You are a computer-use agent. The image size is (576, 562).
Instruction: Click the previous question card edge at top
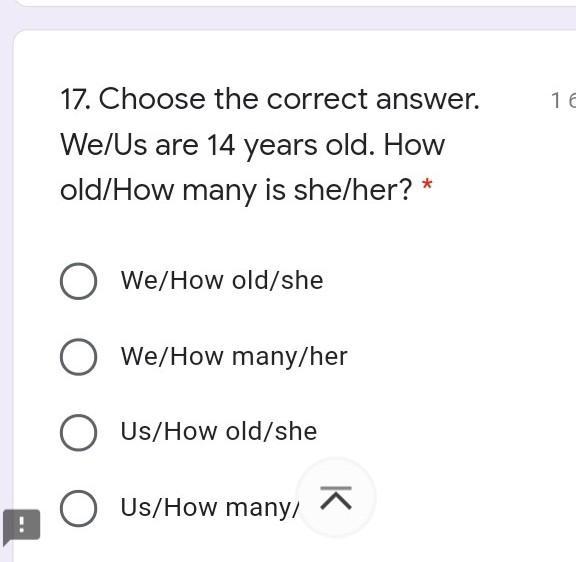[296, 3]
